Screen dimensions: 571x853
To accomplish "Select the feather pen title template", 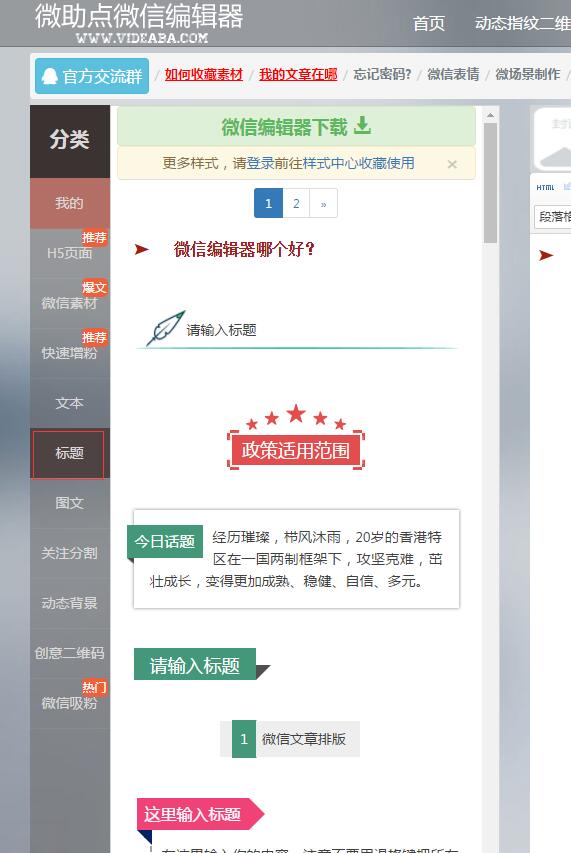I will [x=296, y=330].
